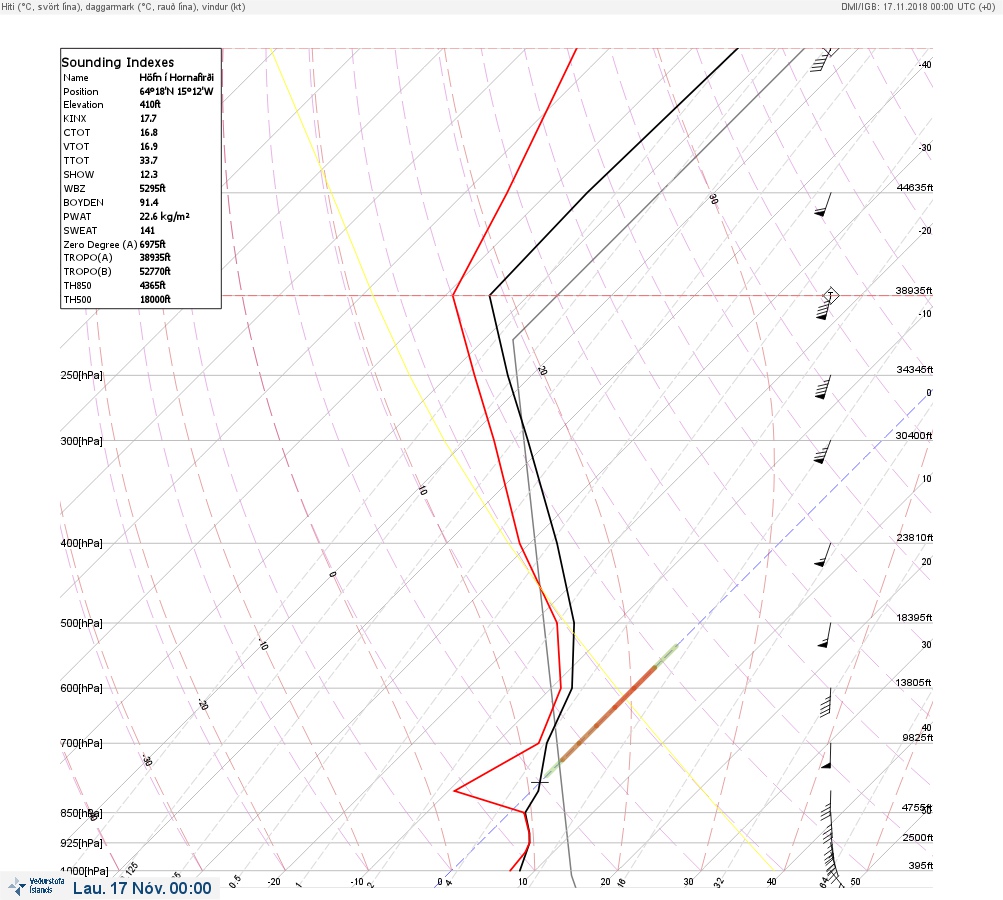This screenshot has height=900, width=1003.
Task: Click the wind barb at 300 hPa level
Action: (x=823, y=452)
